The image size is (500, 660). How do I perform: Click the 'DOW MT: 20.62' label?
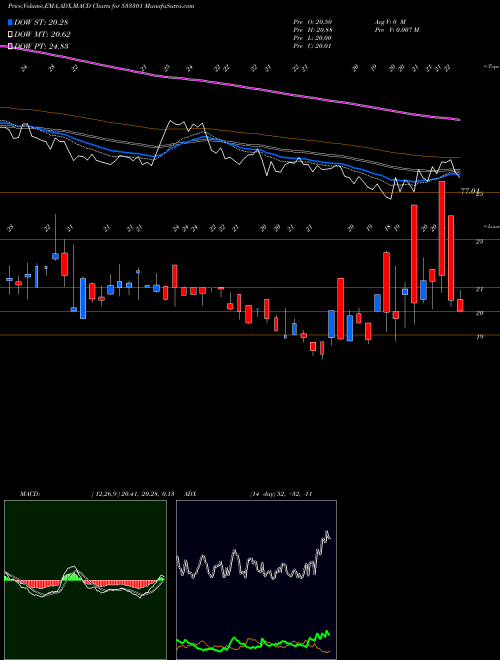pyautogui.click(x=42, y=35)
